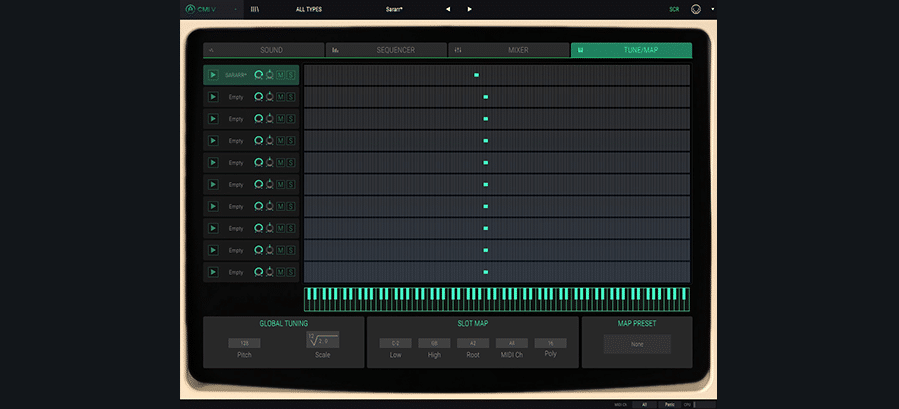The width and height of the screenshot is (899, 409).
Task: Click the second slot root marker
Action: pos(486,97)
